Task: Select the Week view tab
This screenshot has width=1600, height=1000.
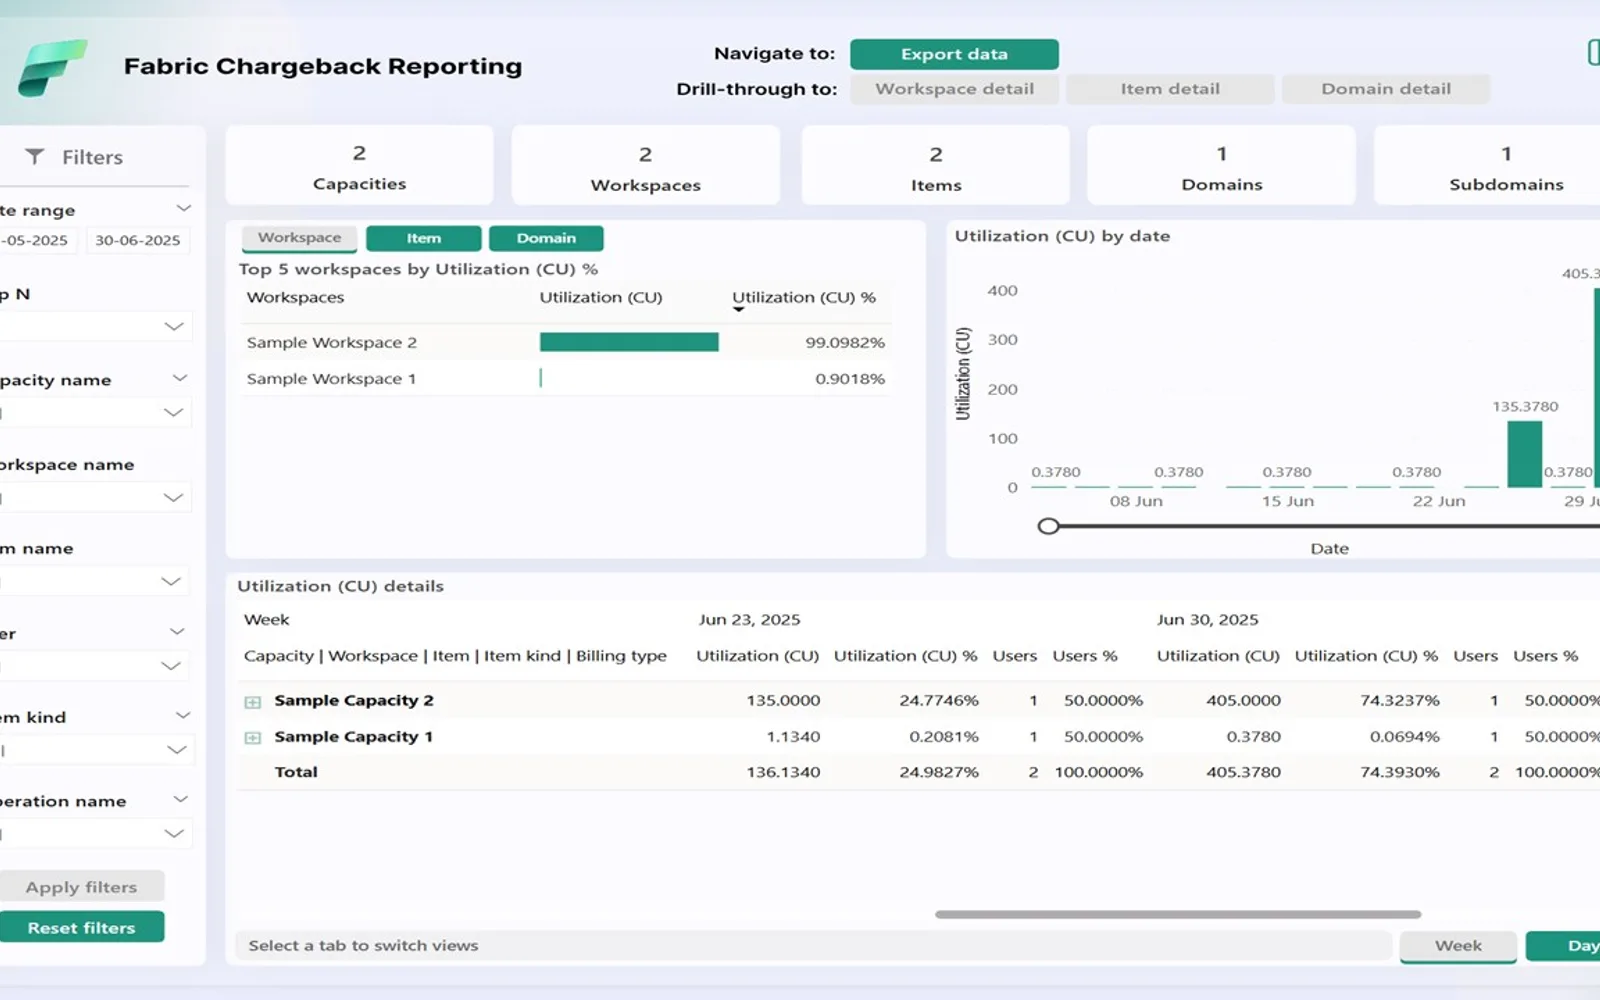Action: [1458, 946]
